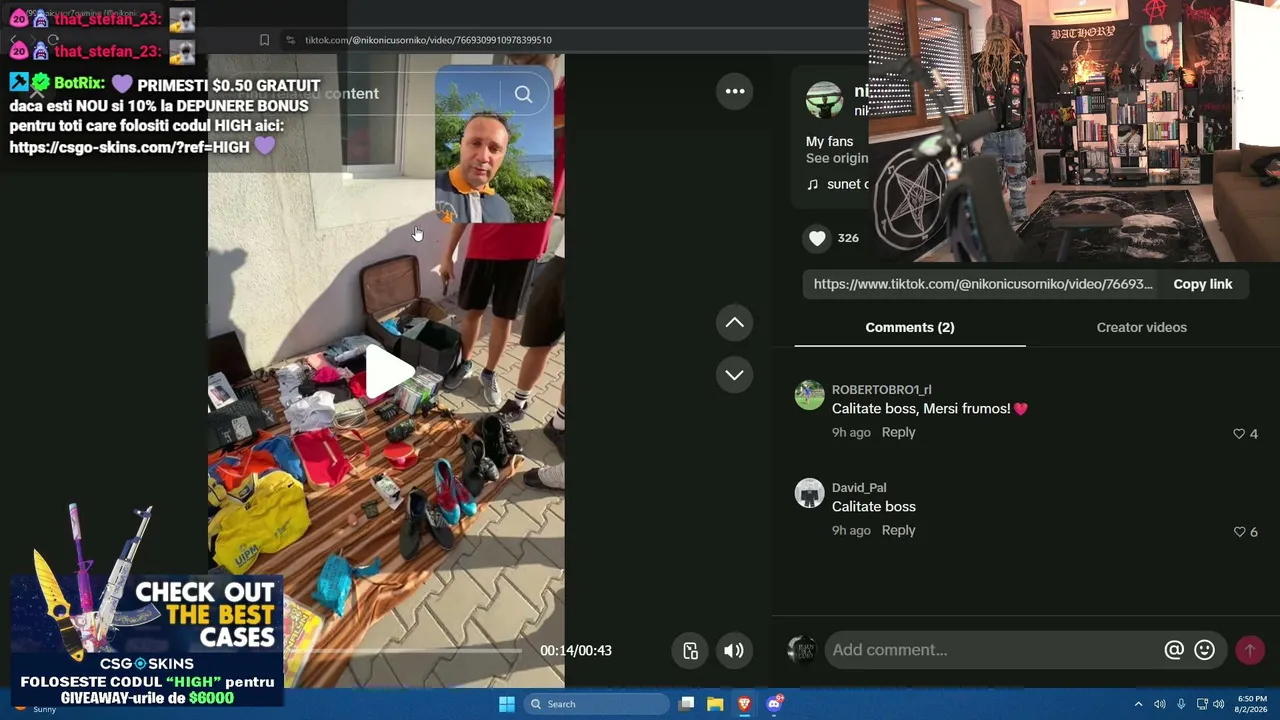1280x720 pixels.
Task: Open File Explorer from the taskbar
Action: pyautogui.click(x=715, y=704)
